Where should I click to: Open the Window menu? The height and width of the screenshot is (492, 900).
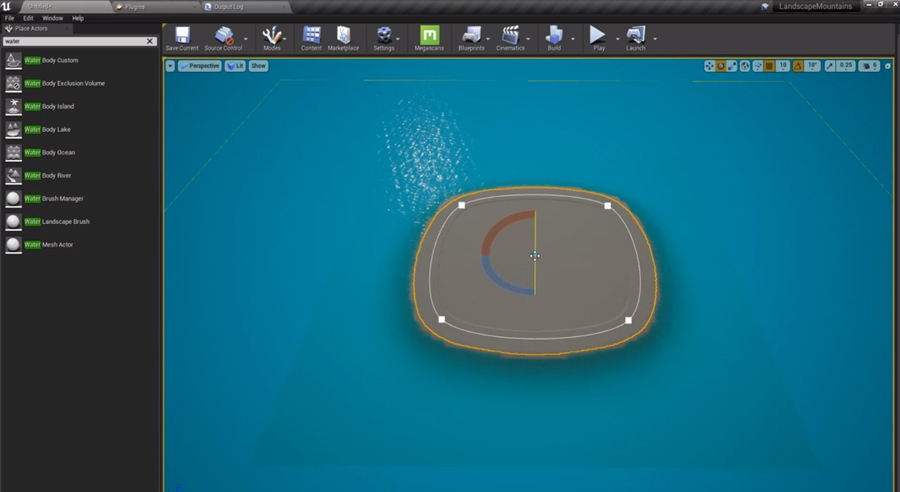(x=52, y=18)
